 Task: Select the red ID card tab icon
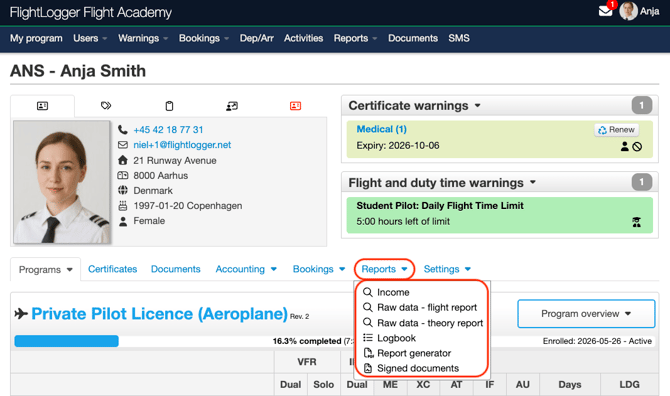coord(295,106)
